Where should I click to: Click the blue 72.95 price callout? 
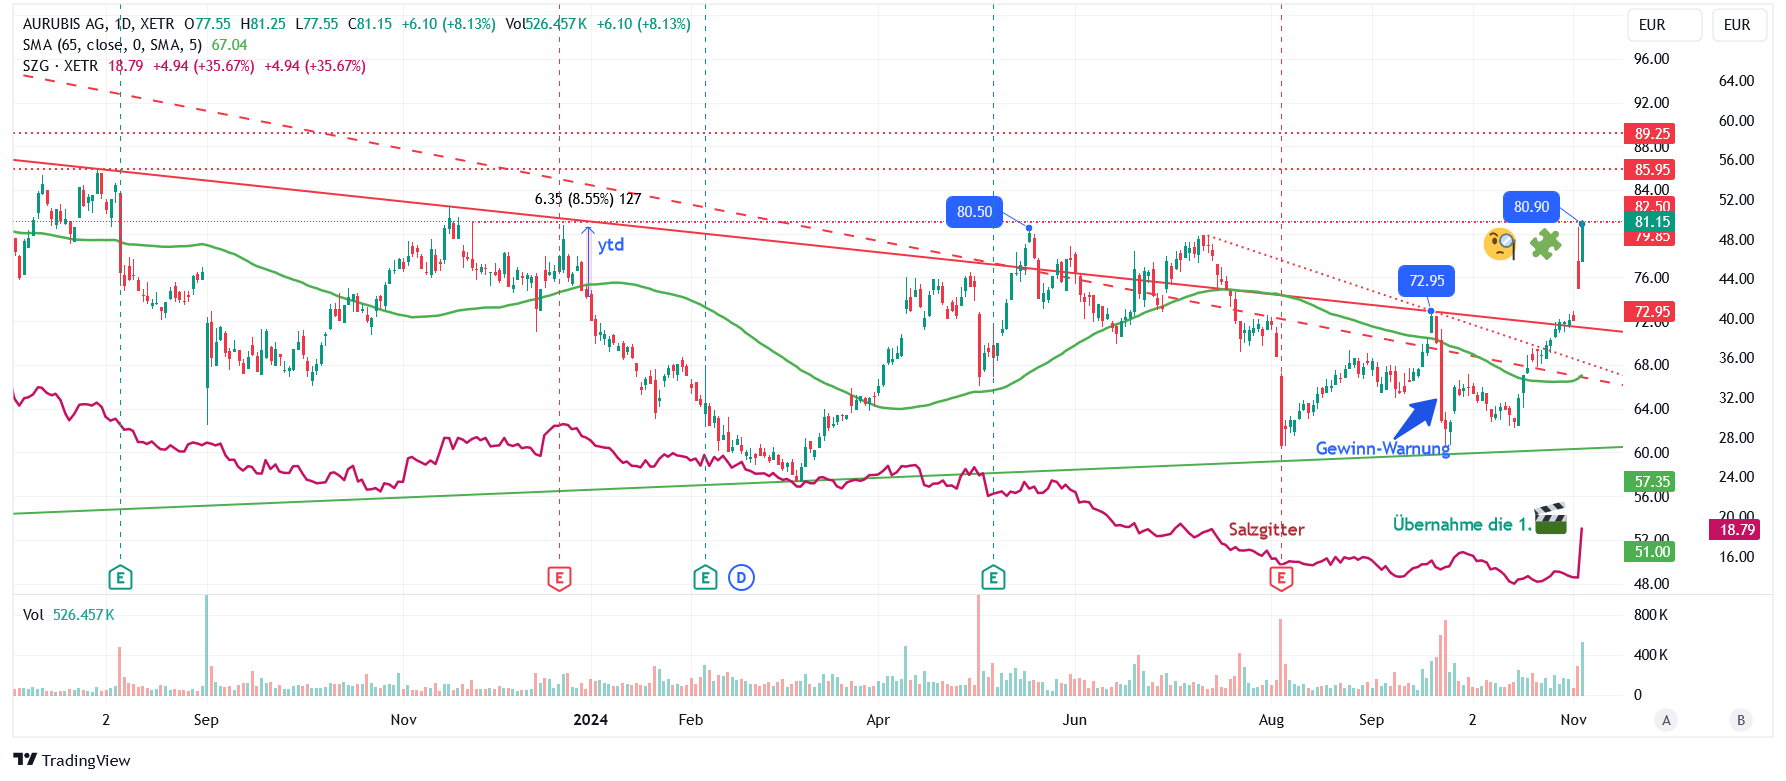pyautogui.click(x=1426, y=281)
